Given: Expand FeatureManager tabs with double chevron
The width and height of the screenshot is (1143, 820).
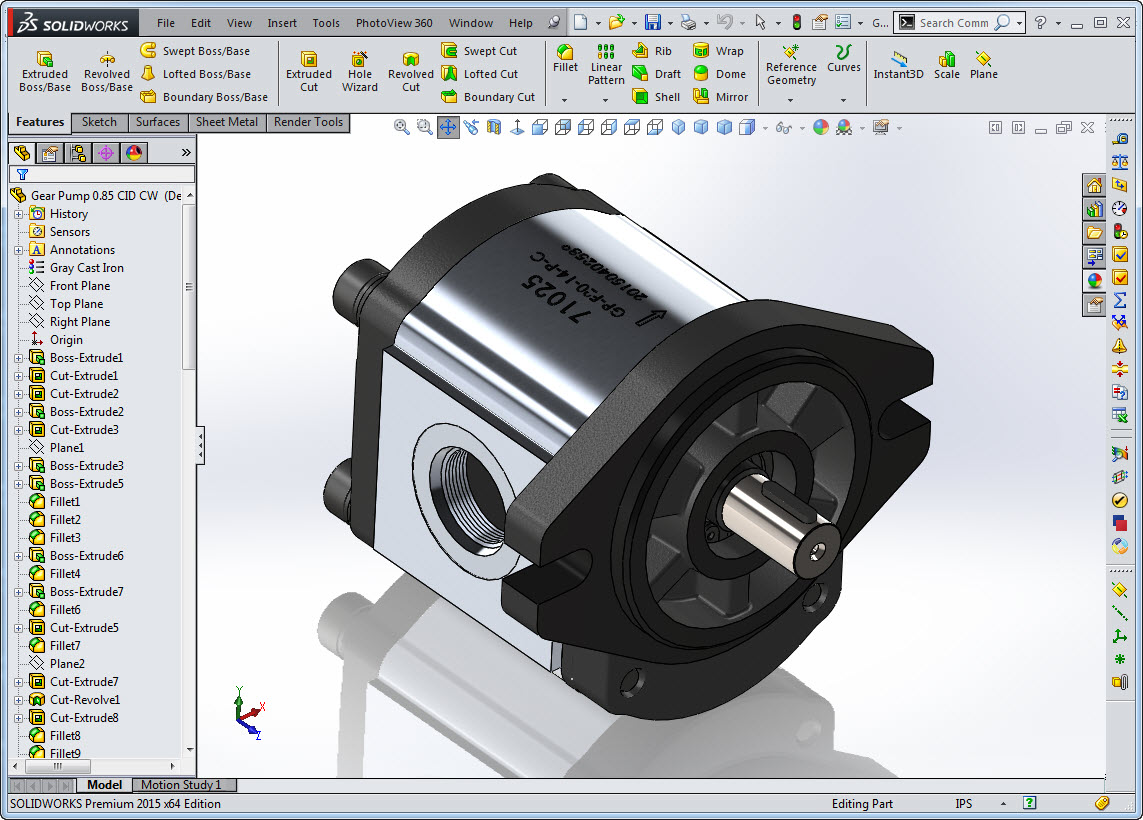Looking at the screenshot, I should pos(186,152).
